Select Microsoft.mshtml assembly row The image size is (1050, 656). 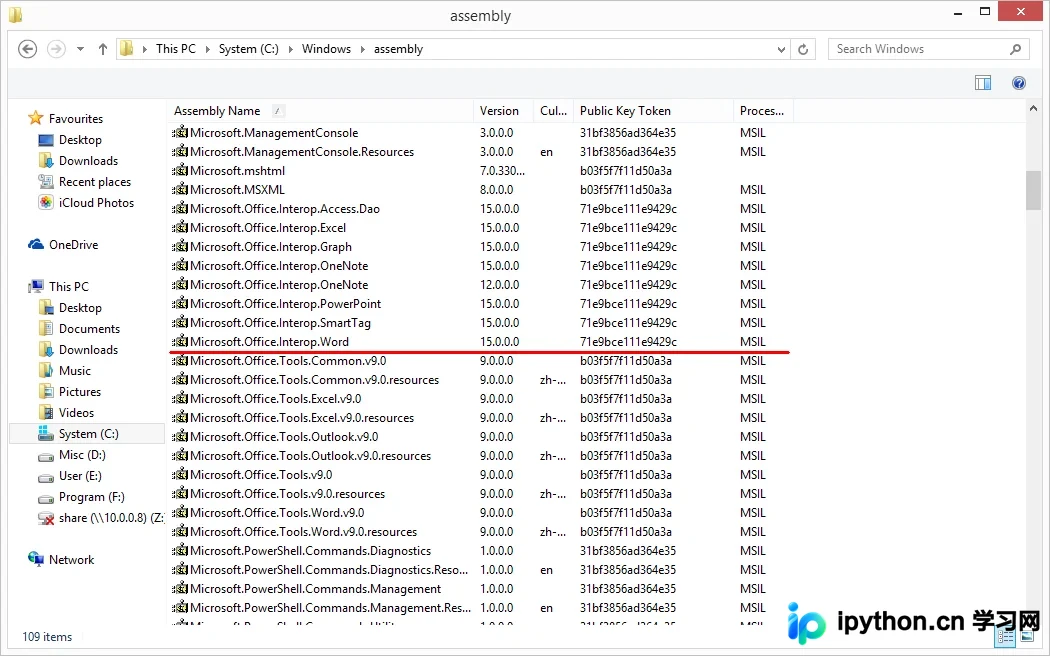[237, 171]
